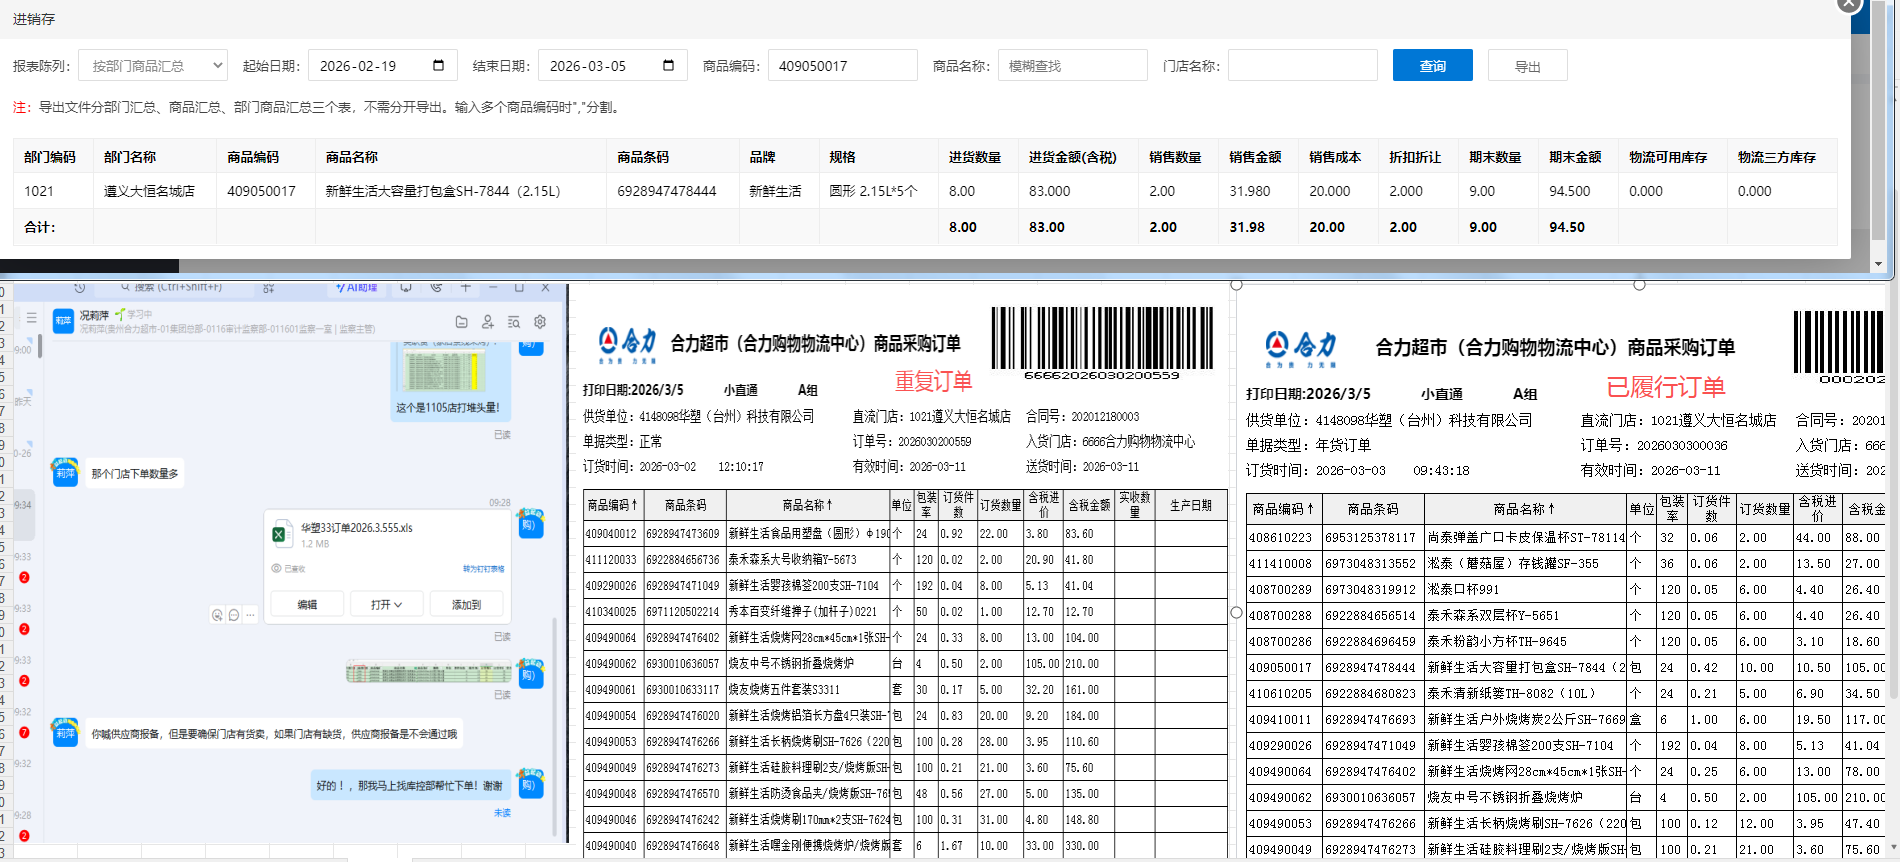
Task: Click the add member icon in chat header
Action: (x=488, y=322)
